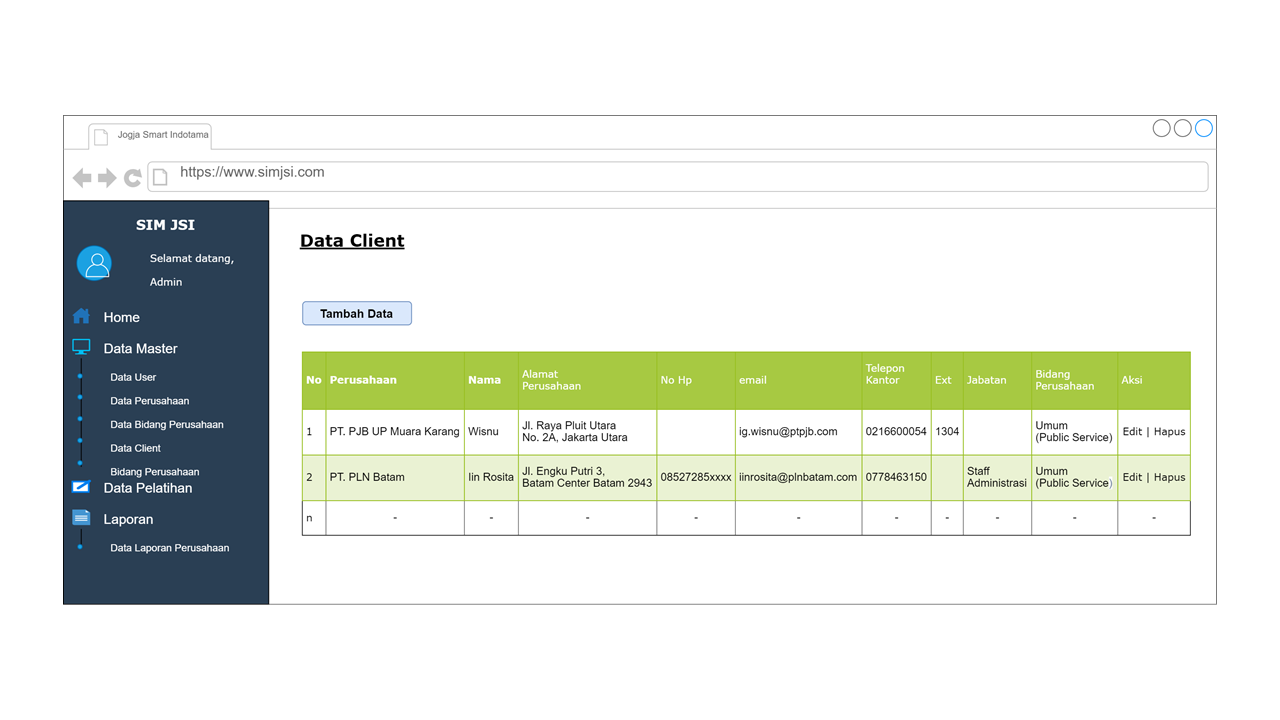The width and height of the screenshot is (1280, 720).
Task: Expand the Laporan menu
Action: [128, 520]
